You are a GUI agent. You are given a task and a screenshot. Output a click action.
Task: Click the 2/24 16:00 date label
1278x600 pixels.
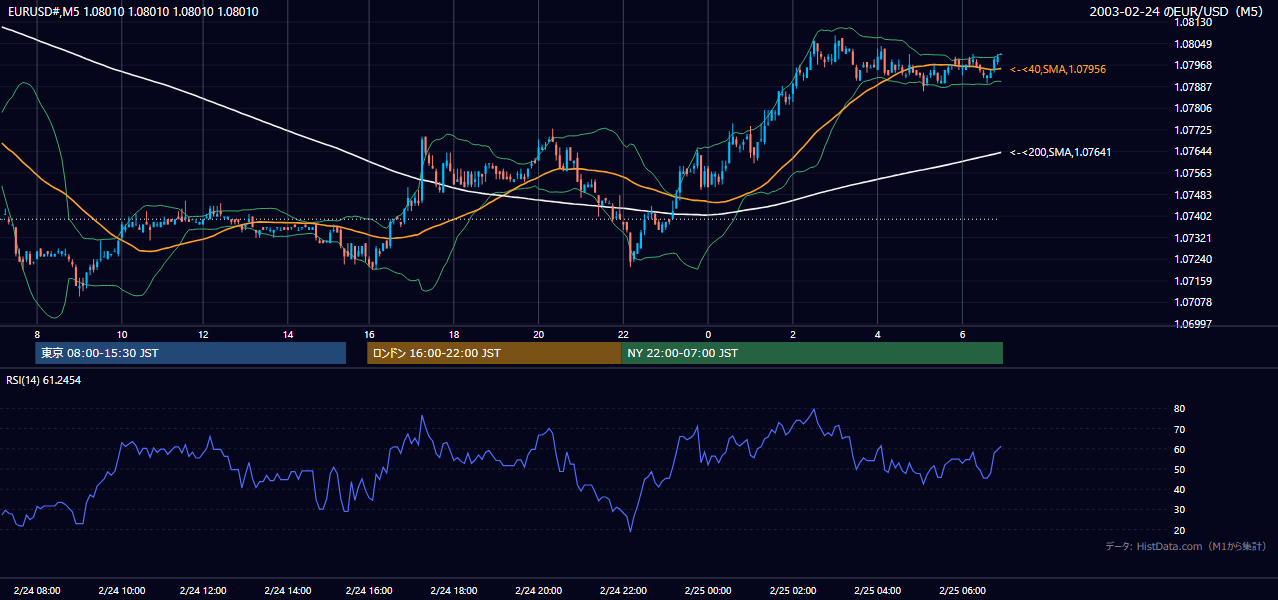pyautogui.click(x=369, y=590)
